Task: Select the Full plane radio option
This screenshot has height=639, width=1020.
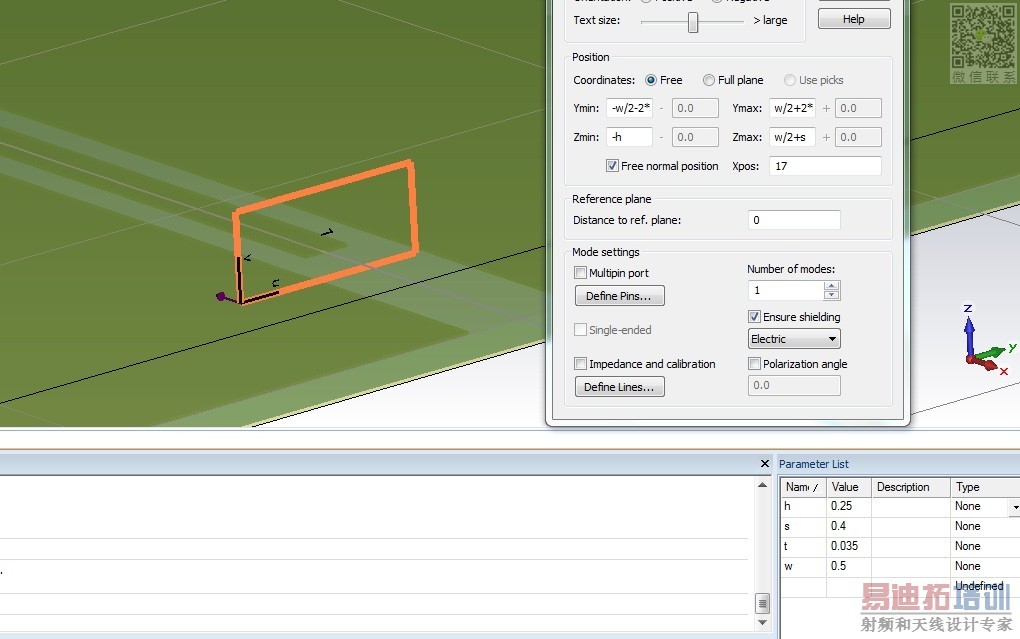Action: coord(708,80)
